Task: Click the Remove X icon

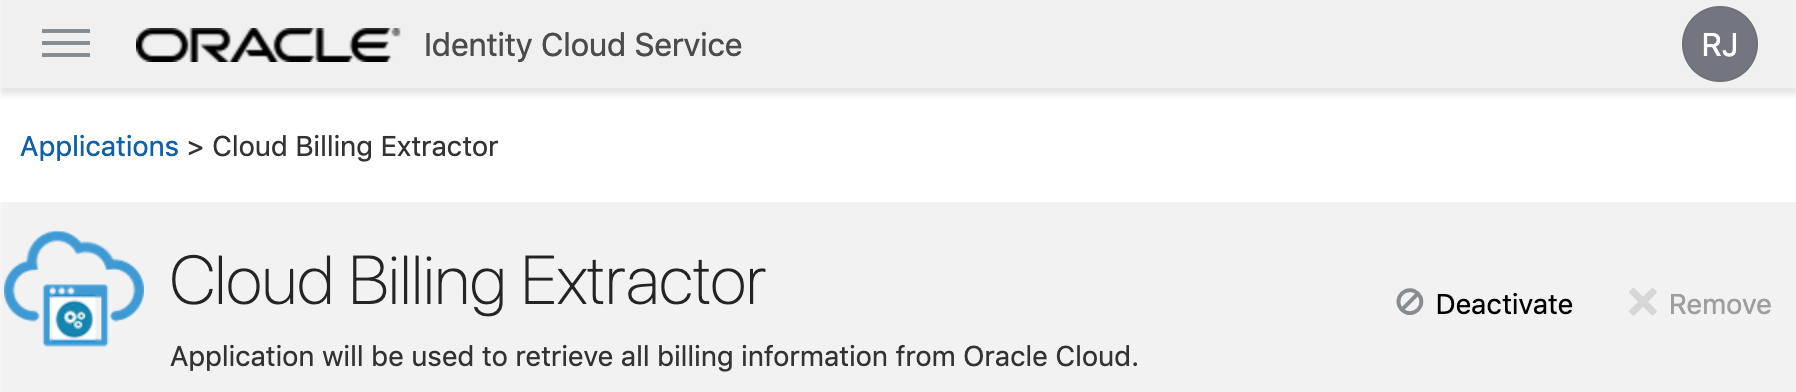Action: (1642, 302)
